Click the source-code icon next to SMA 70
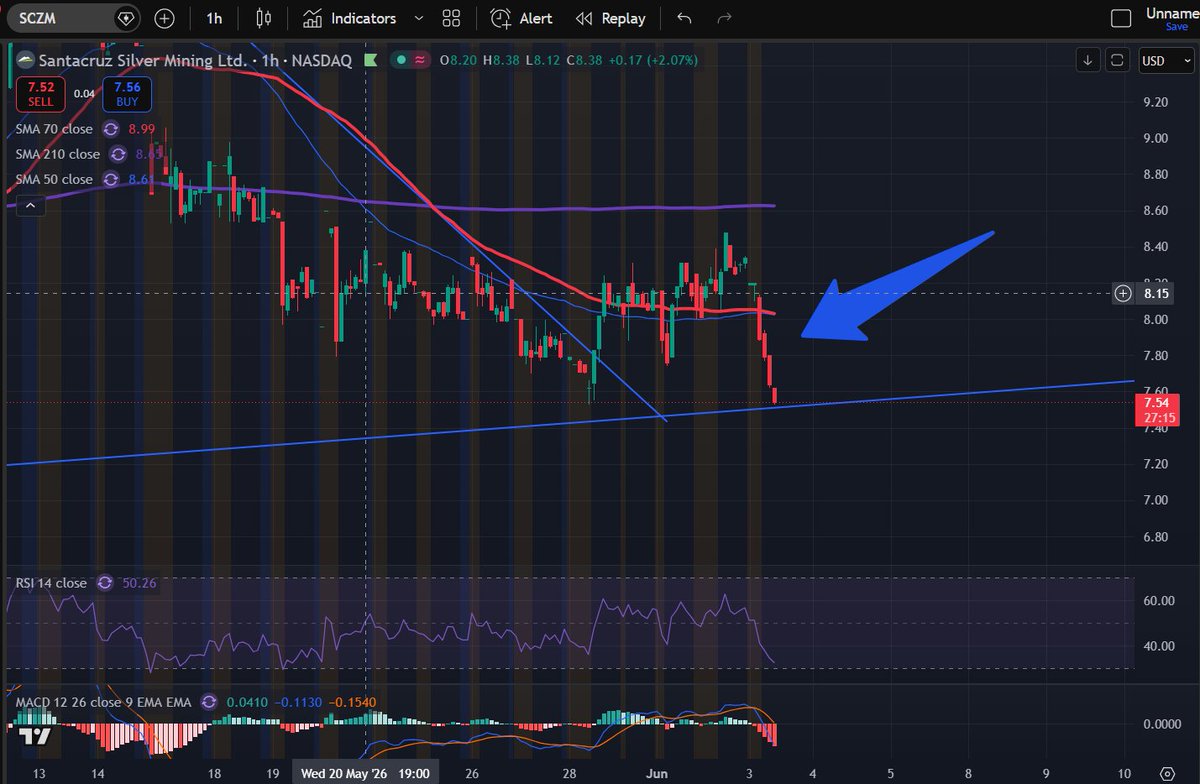Viewport: 1200px width, 784px height. point(110,129)
